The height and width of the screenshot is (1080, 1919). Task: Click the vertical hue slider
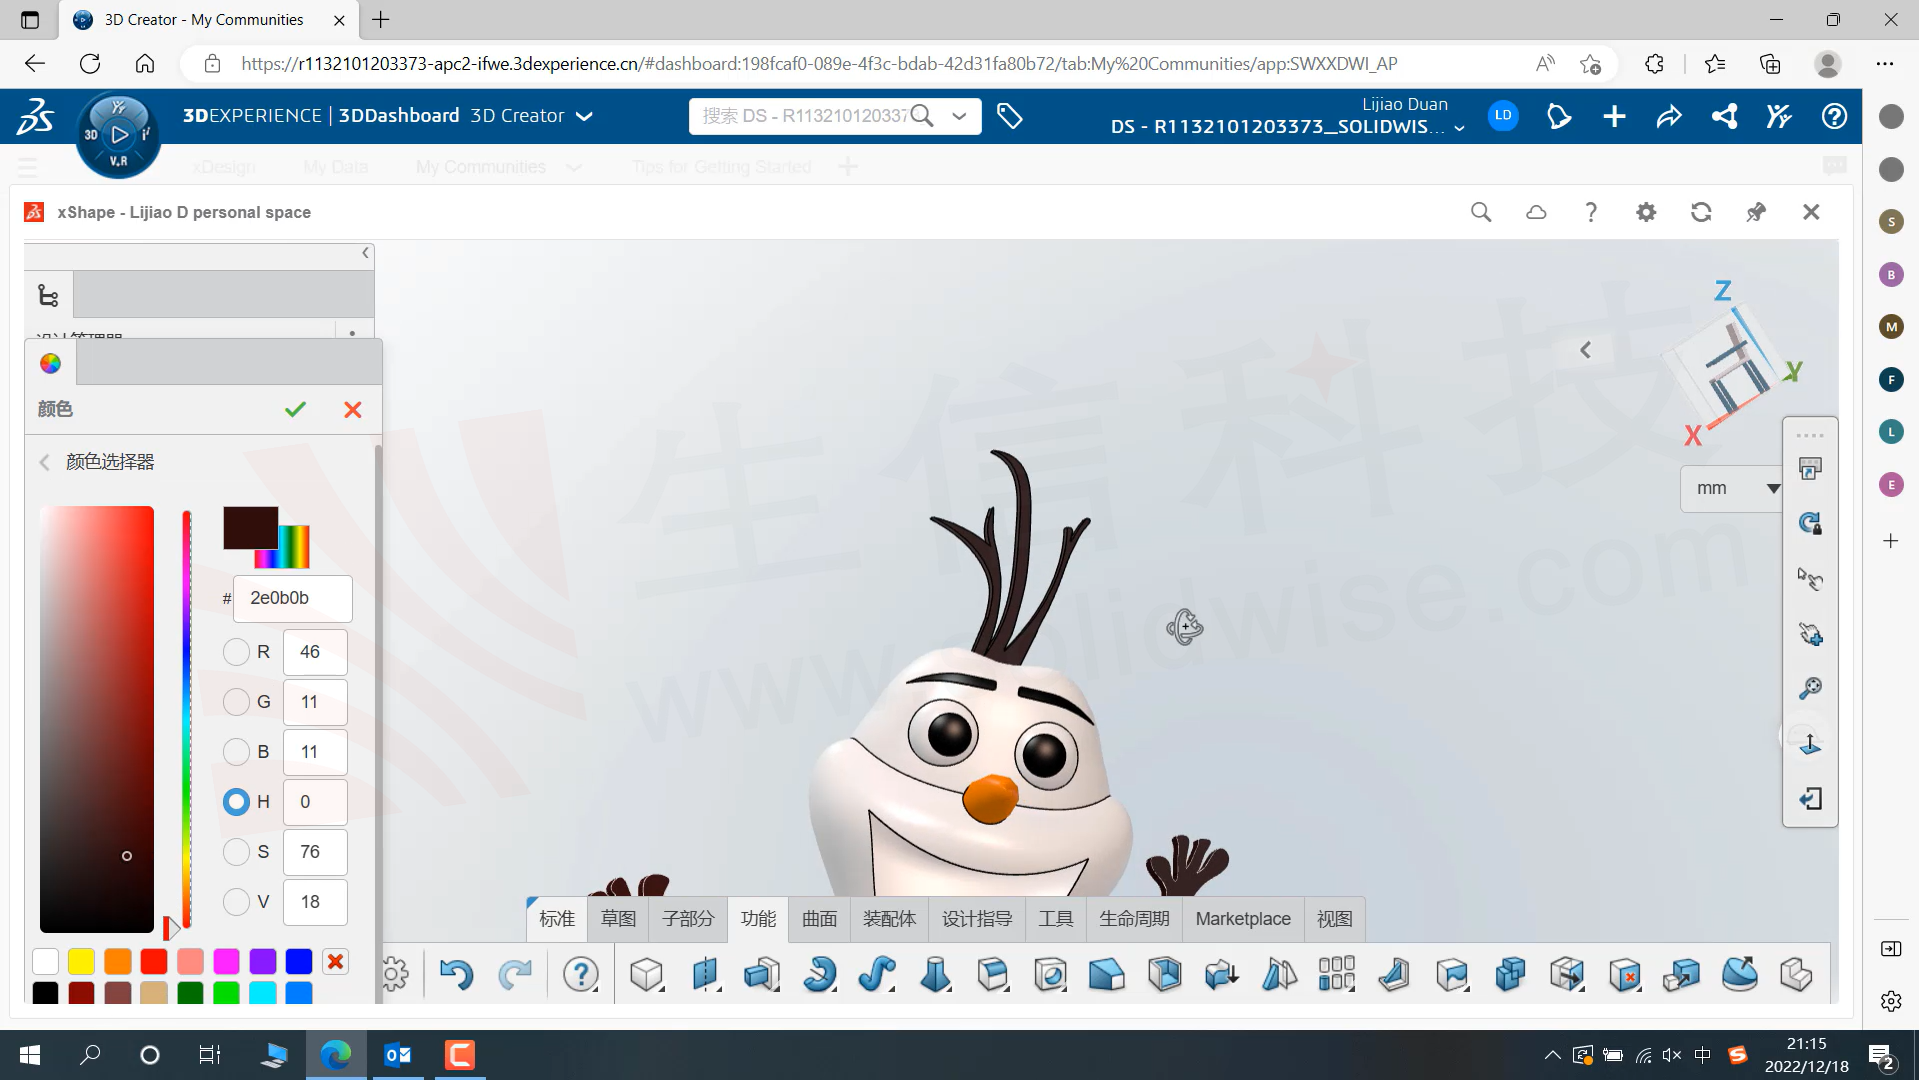[187, 718]
